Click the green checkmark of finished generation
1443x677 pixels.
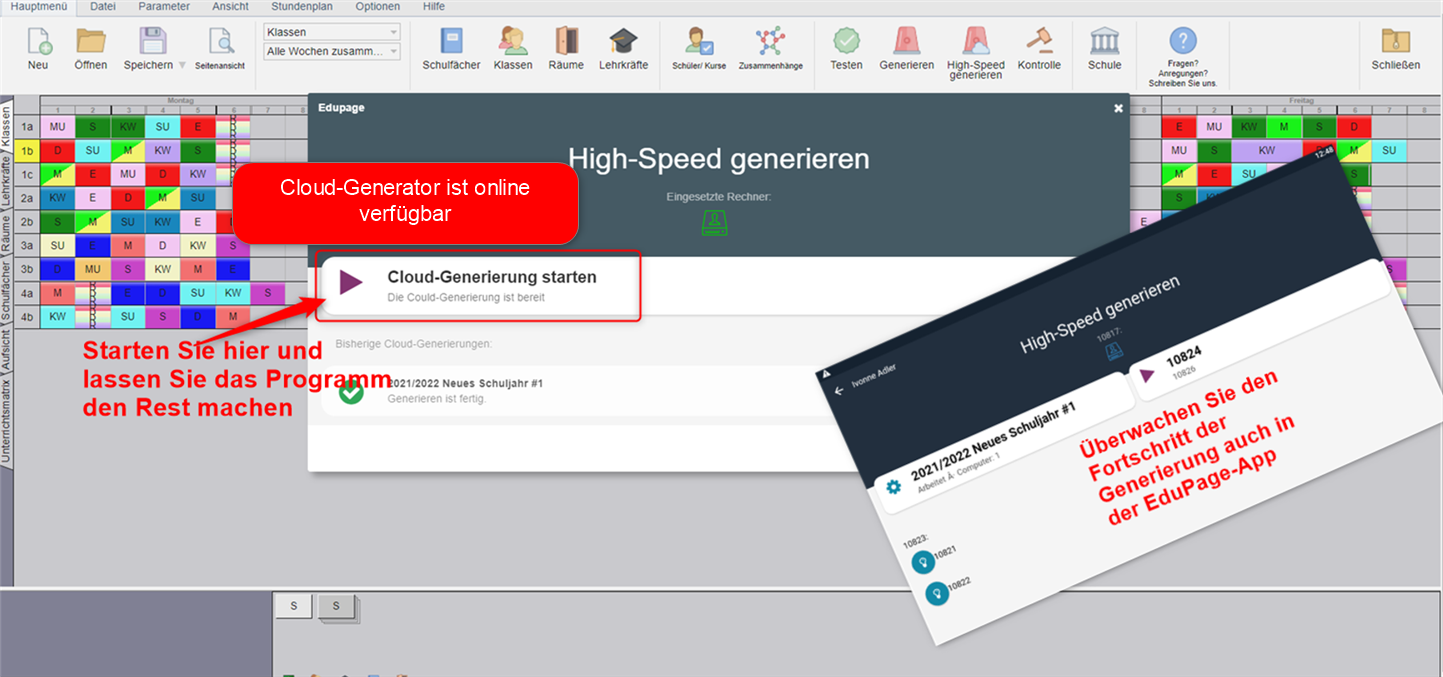351,391
